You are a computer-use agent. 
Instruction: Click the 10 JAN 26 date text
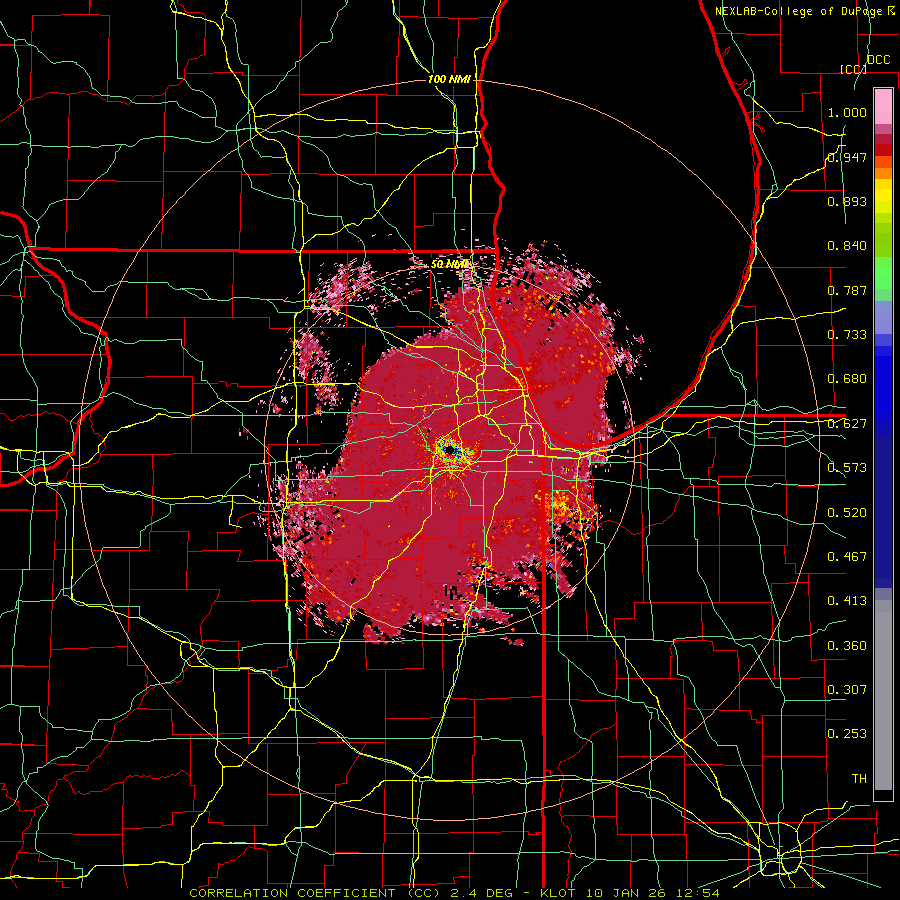[626, 893]
